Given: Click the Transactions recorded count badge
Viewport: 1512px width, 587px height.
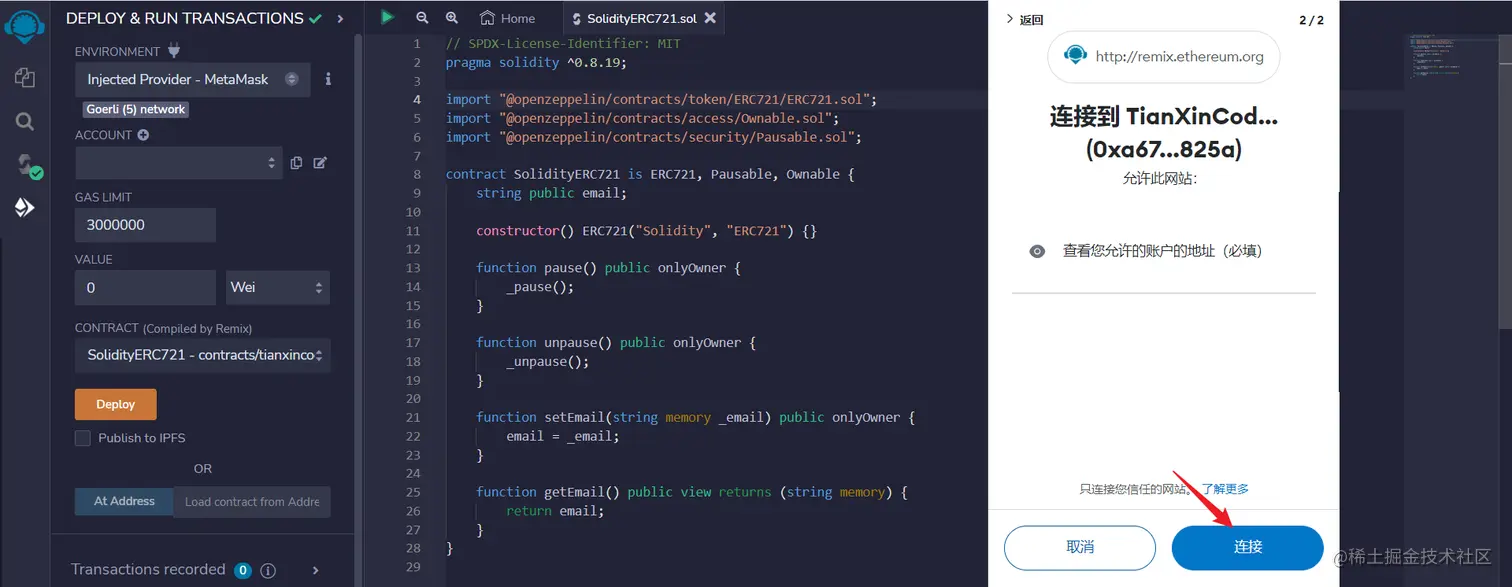Looking at the screenshot, I should [x=243, y=571].
